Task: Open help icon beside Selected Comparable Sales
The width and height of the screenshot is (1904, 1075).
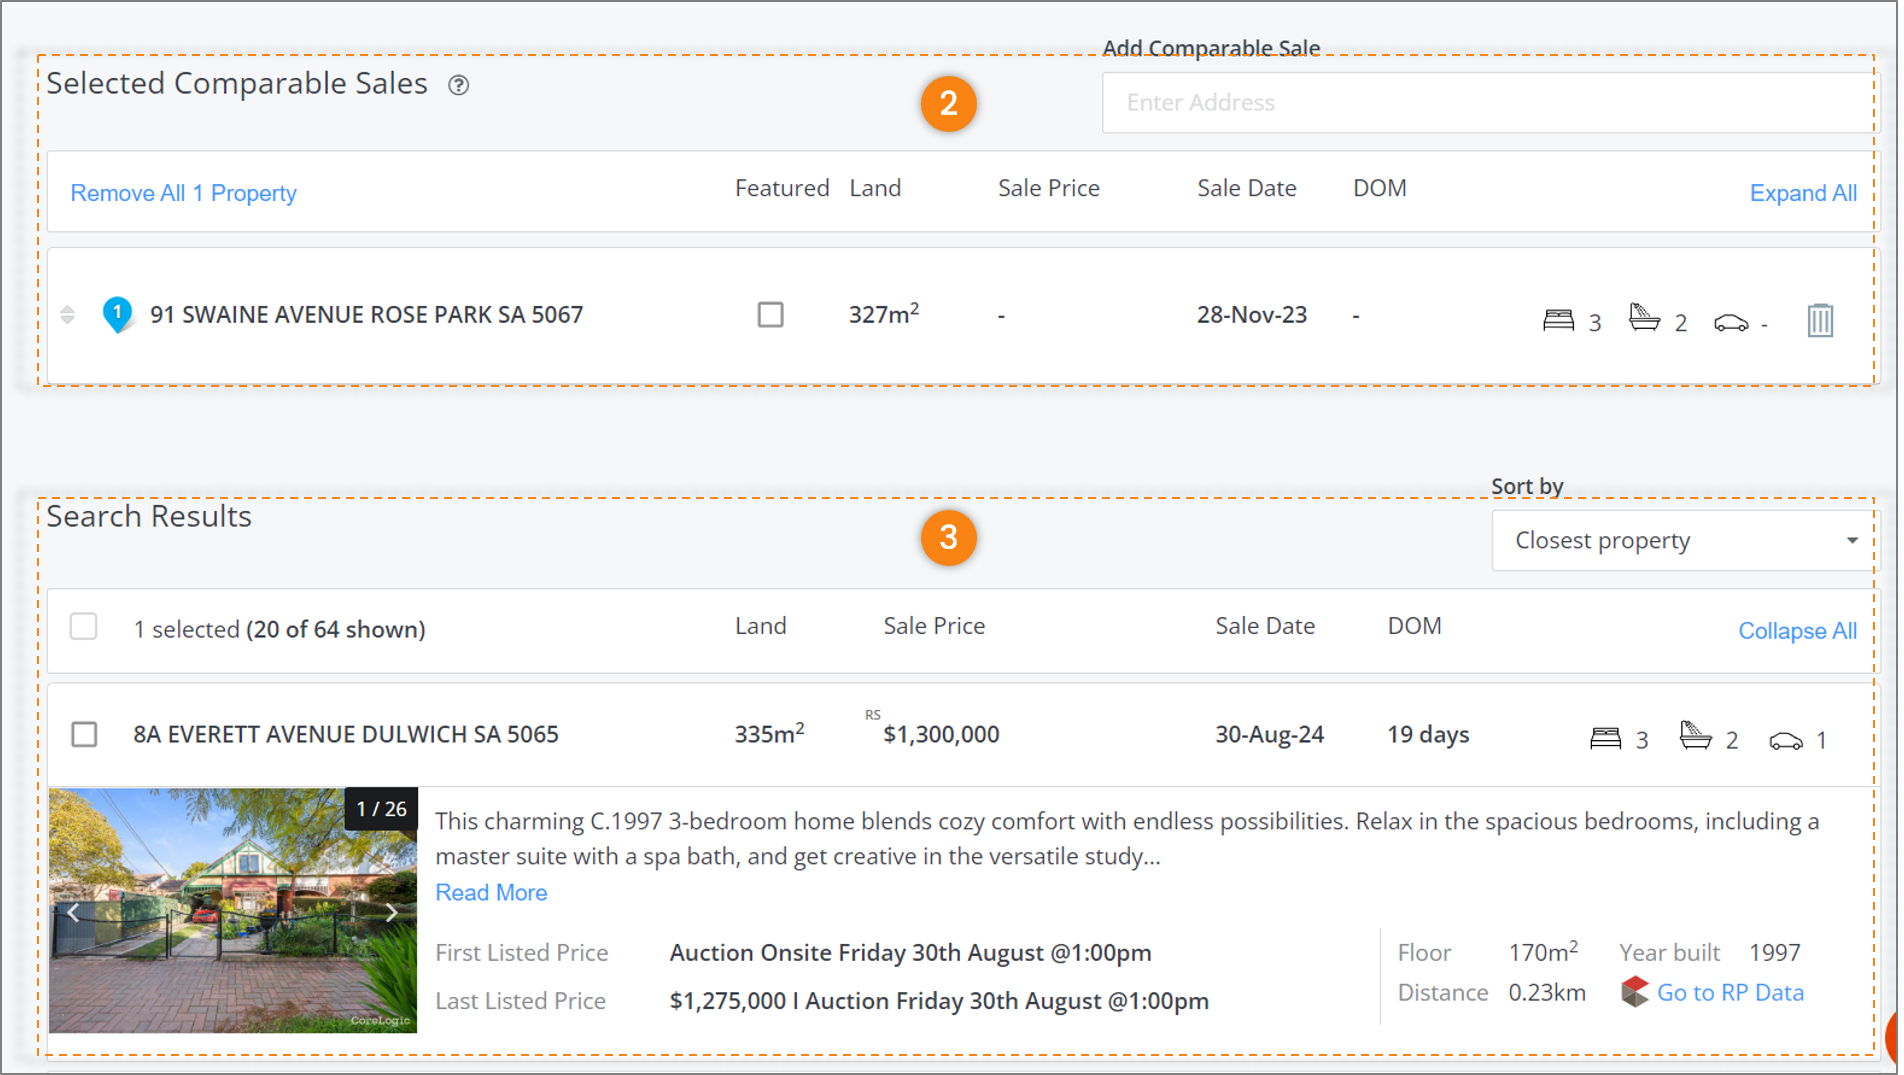Action: [x=458, y=85]
